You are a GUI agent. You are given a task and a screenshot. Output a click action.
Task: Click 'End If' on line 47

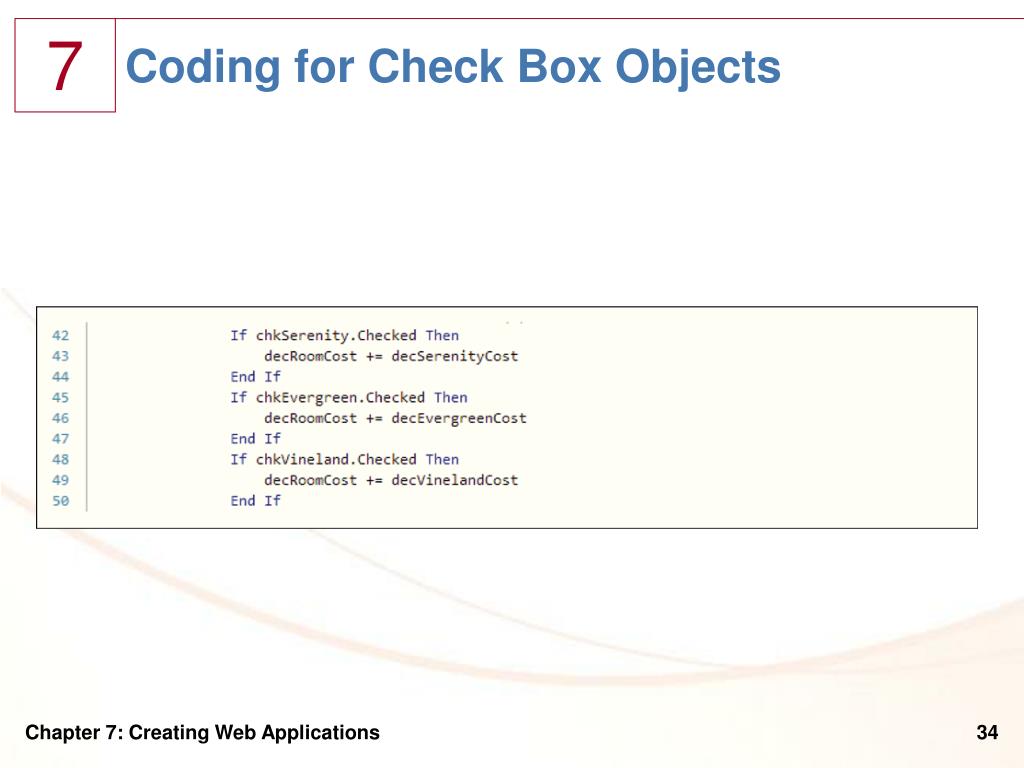tap(255, 439)
